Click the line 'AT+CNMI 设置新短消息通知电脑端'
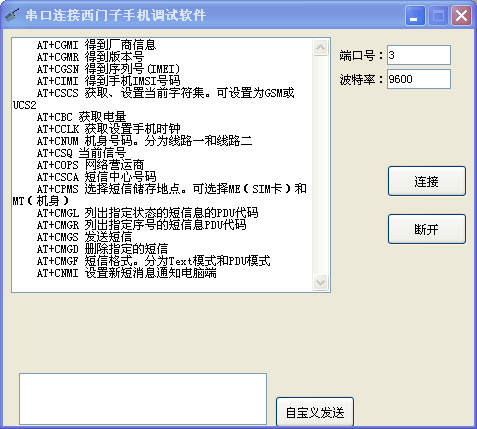The image size is (477, 429). pos(126,273)
